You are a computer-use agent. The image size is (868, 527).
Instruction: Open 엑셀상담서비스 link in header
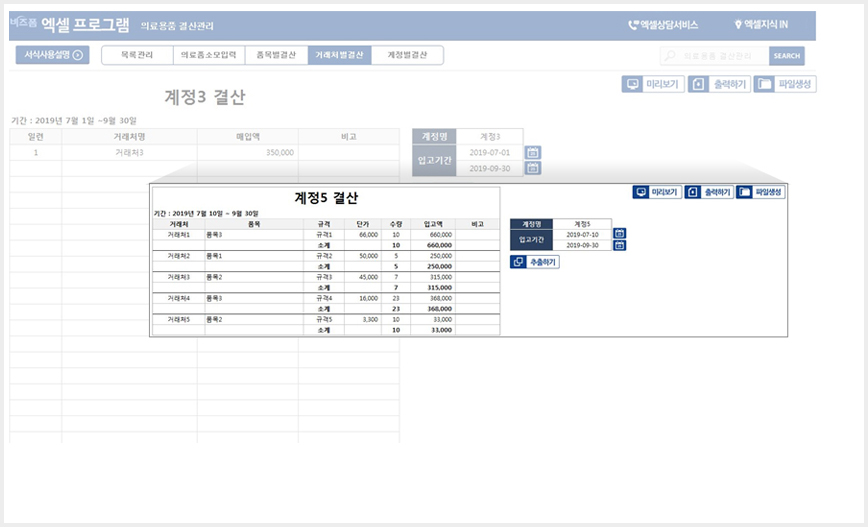663,24
